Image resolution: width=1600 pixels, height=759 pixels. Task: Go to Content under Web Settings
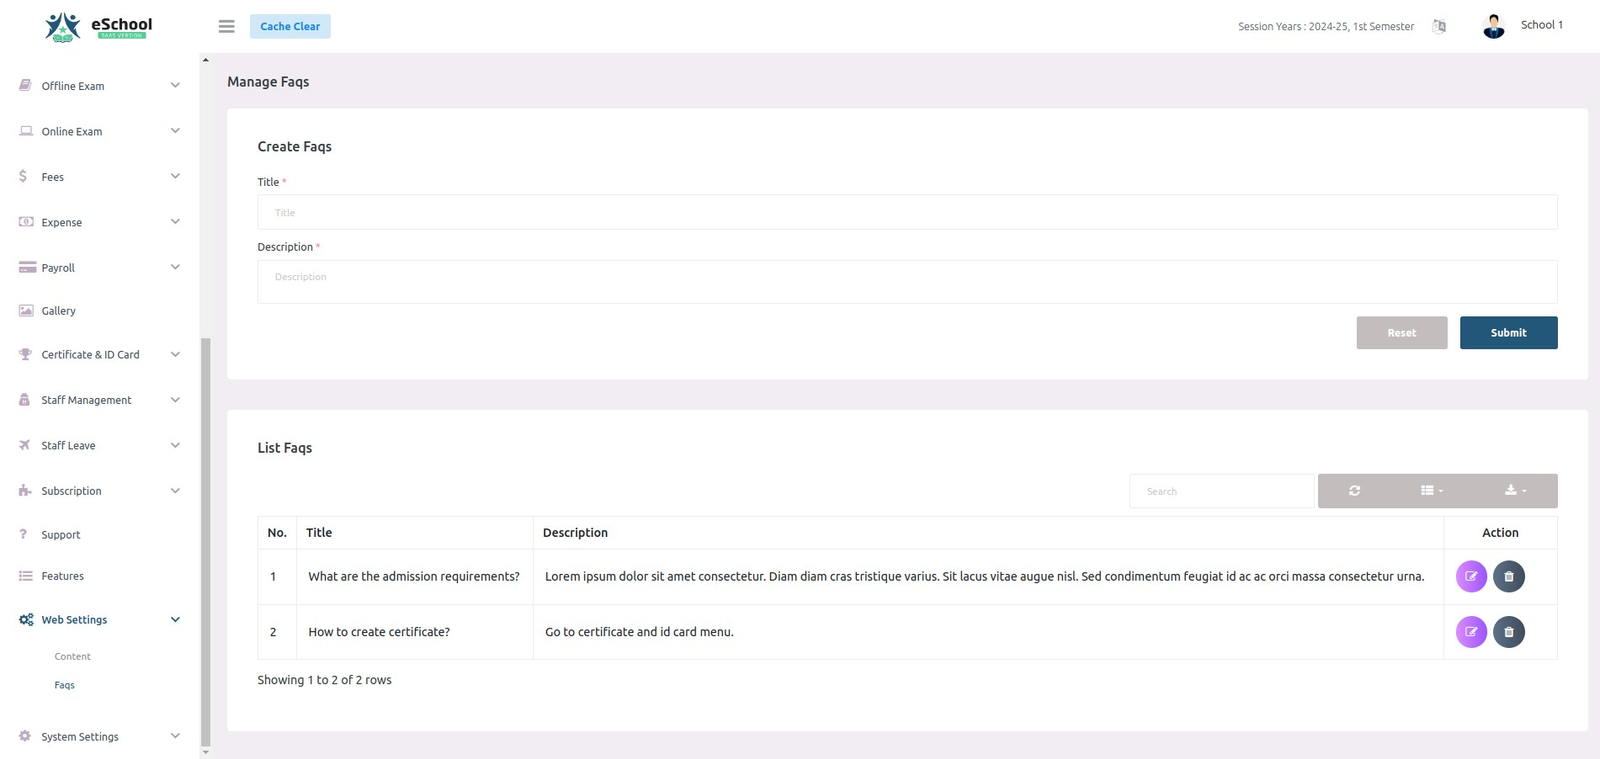coord(72,657)
